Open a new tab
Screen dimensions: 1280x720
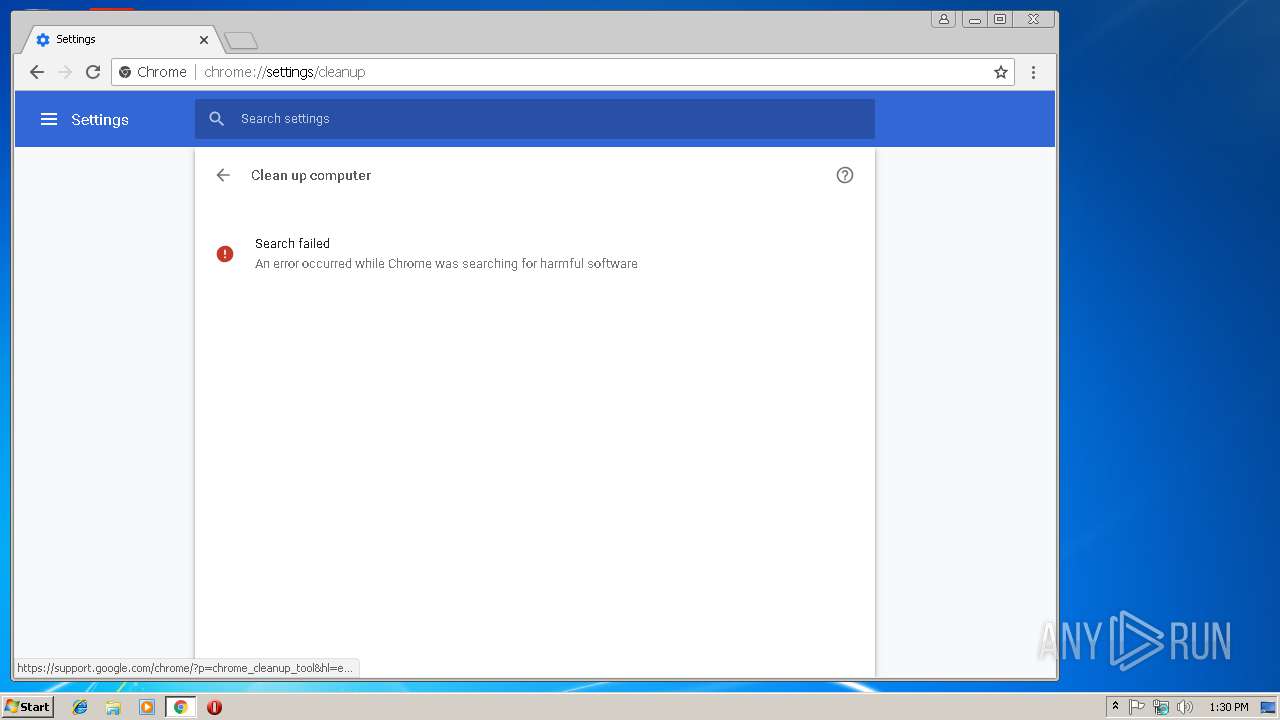pos(241,41)
